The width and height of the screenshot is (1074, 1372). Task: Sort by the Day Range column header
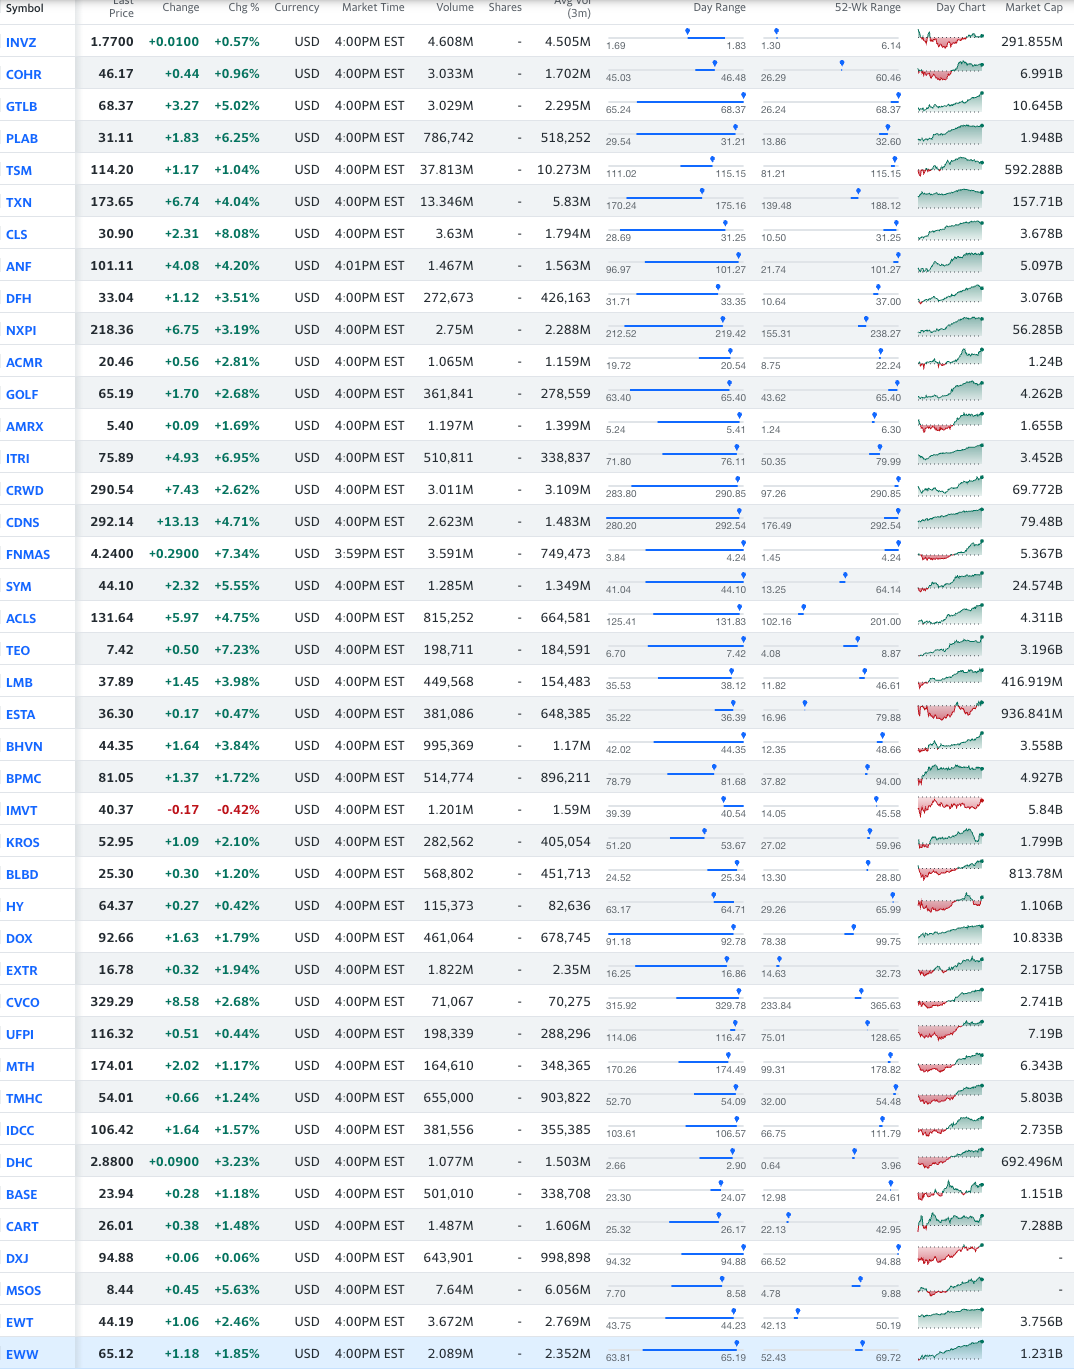coord(720,7)
